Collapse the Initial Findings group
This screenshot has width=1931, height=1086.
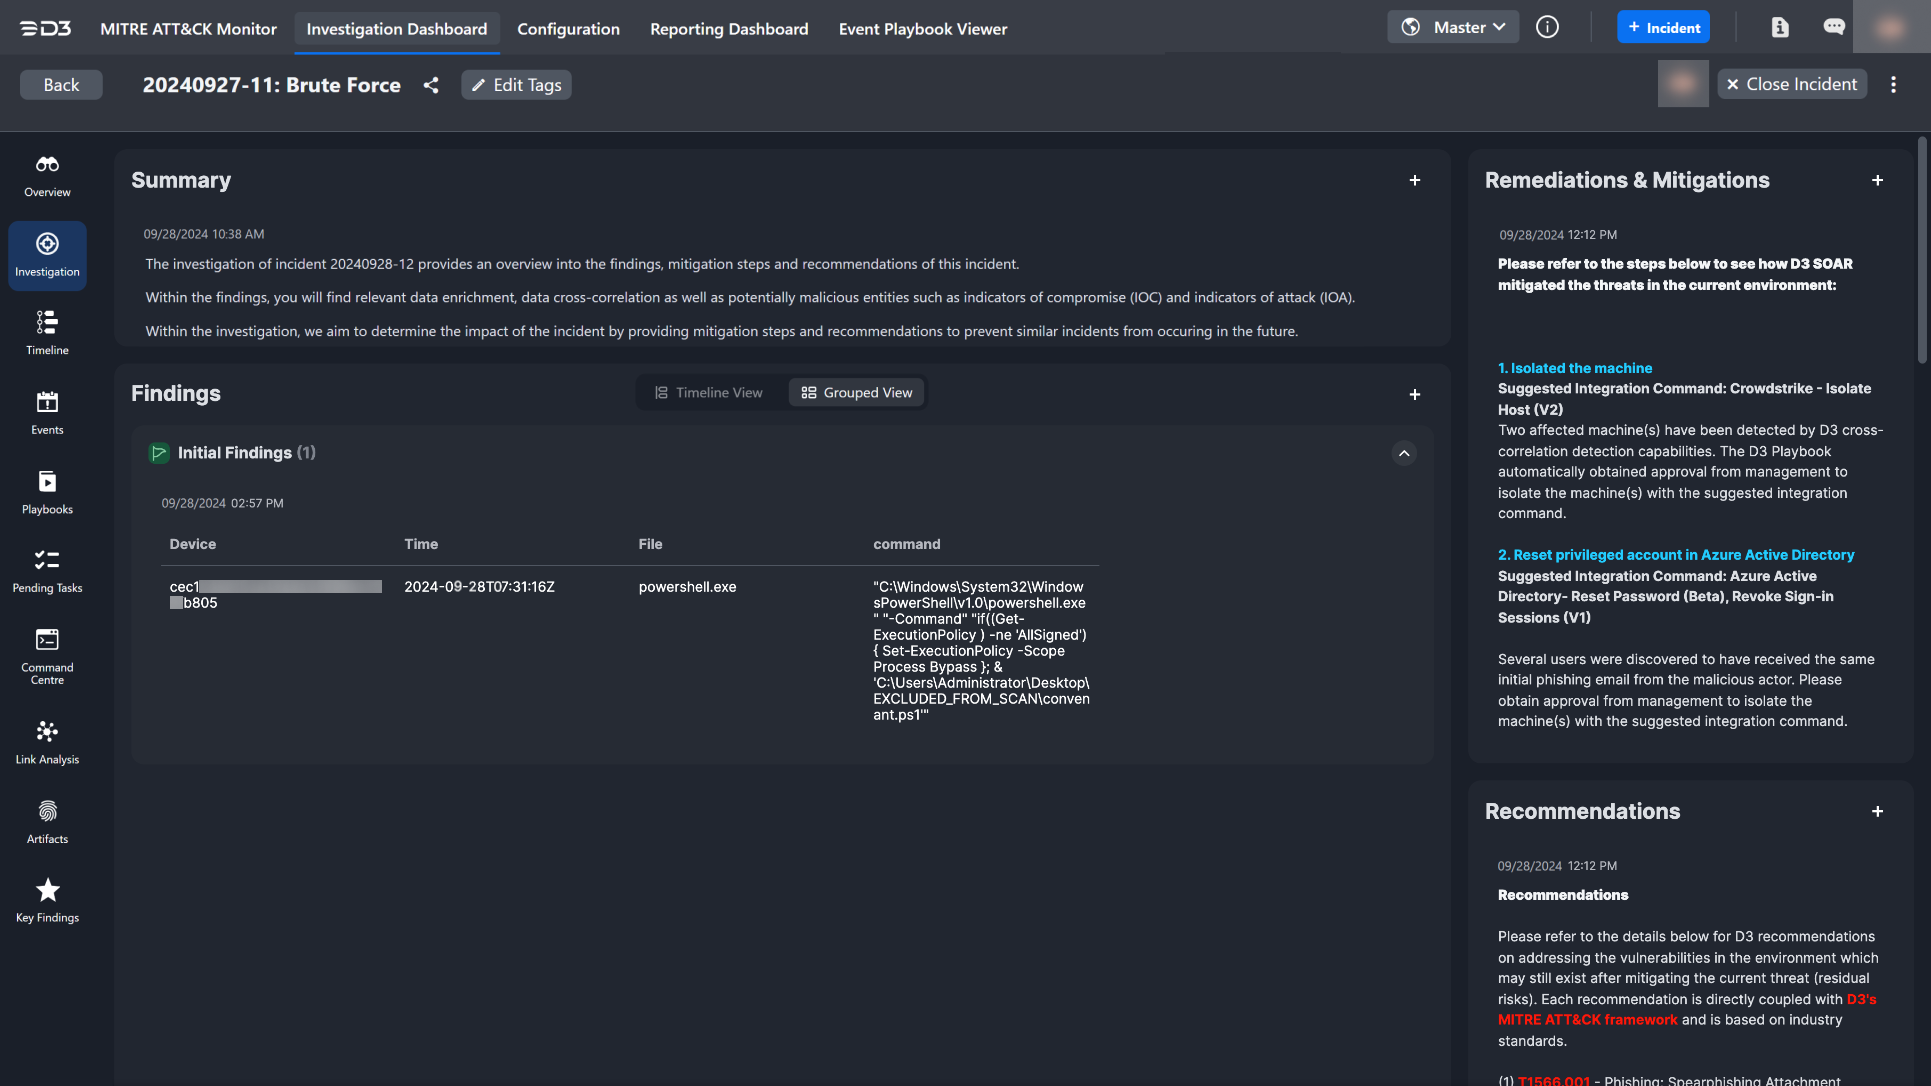pos(1404,454)
